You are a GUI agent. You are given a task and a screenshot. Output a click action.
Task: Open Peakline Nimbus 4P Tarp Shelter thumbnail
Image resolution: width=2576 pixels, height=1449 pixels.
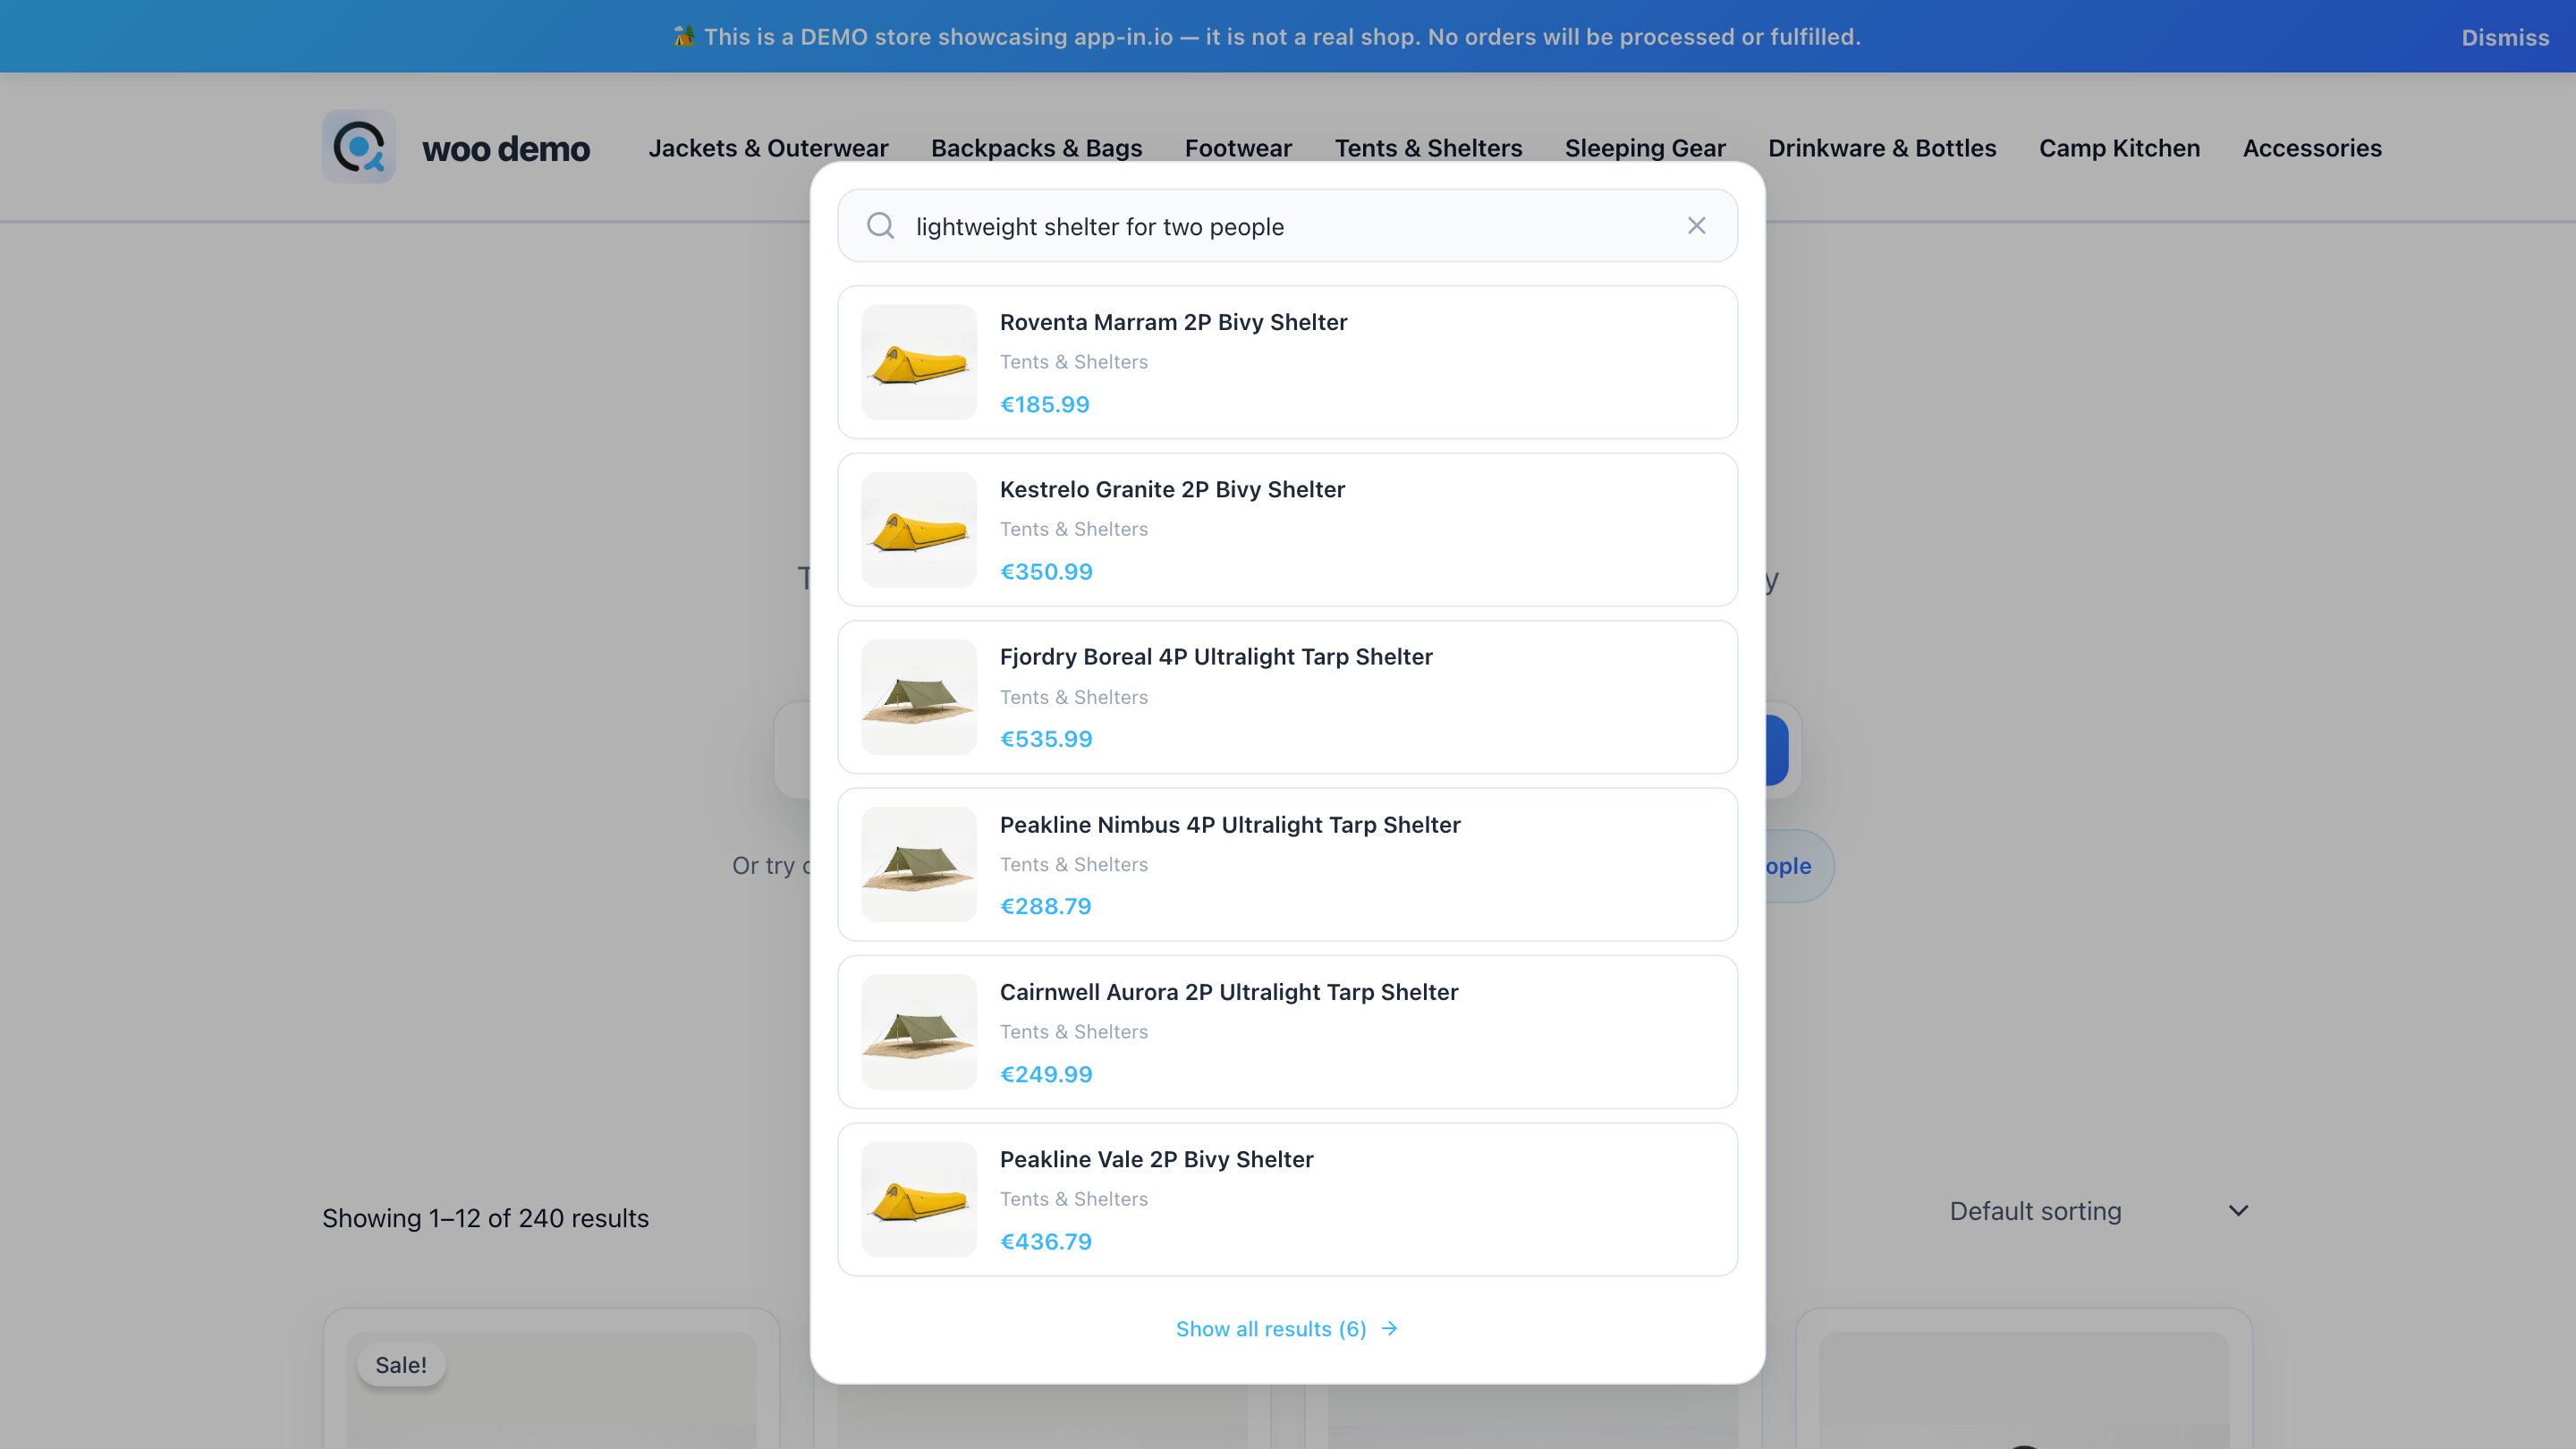[919, 864]
